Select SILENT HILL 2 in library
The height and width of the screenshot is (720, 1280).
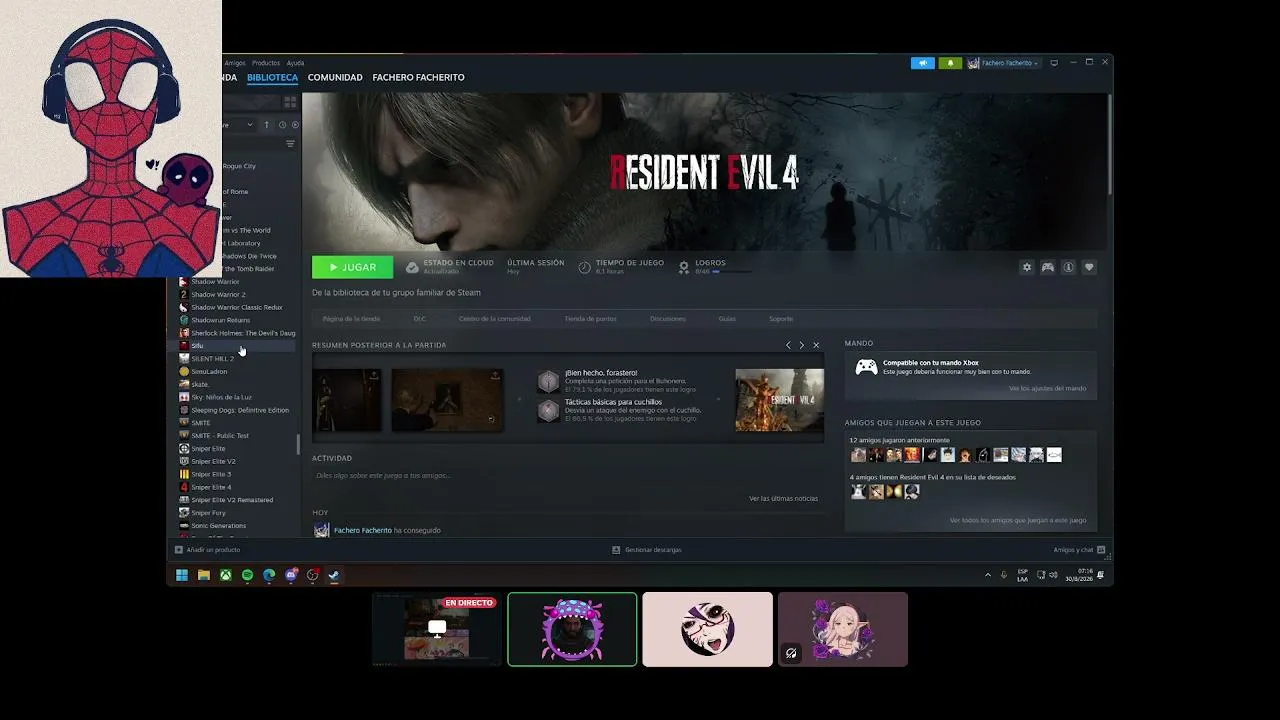pyautogui.click(x=236, y=359)
